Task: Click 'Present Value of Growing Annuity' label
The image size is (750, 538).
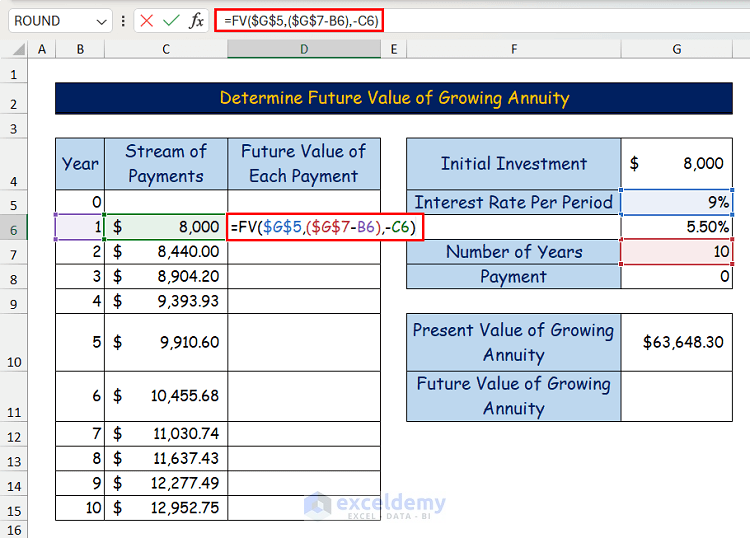Action: (x=514, y=342)
